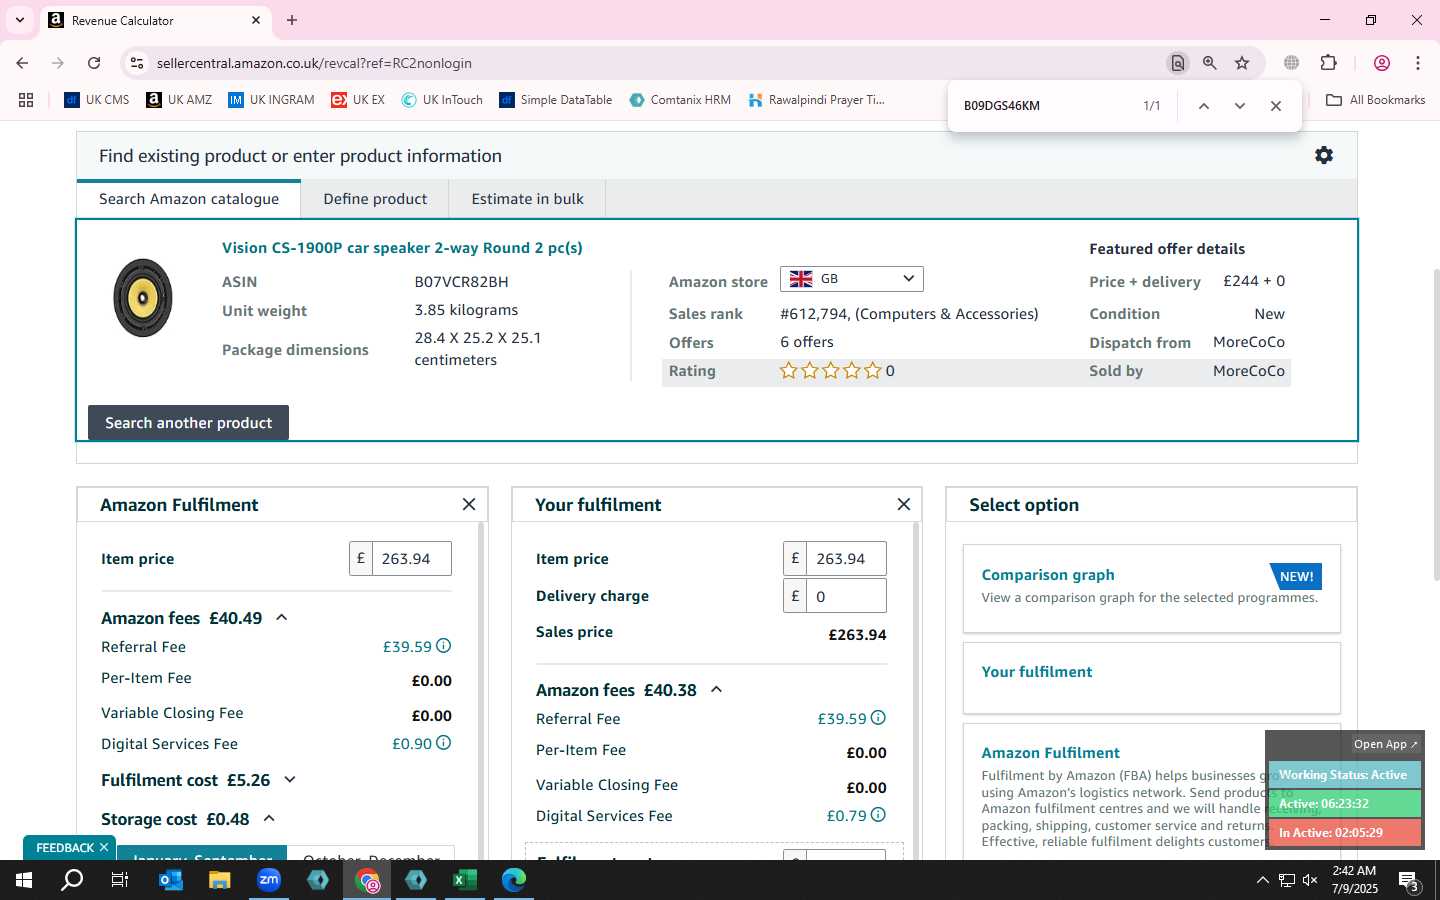Click the Referral Fee info icon in Amazon Fulfilment
Image resolution: width=1440 pixels, height=900 pixels.
tap(443, 646)
